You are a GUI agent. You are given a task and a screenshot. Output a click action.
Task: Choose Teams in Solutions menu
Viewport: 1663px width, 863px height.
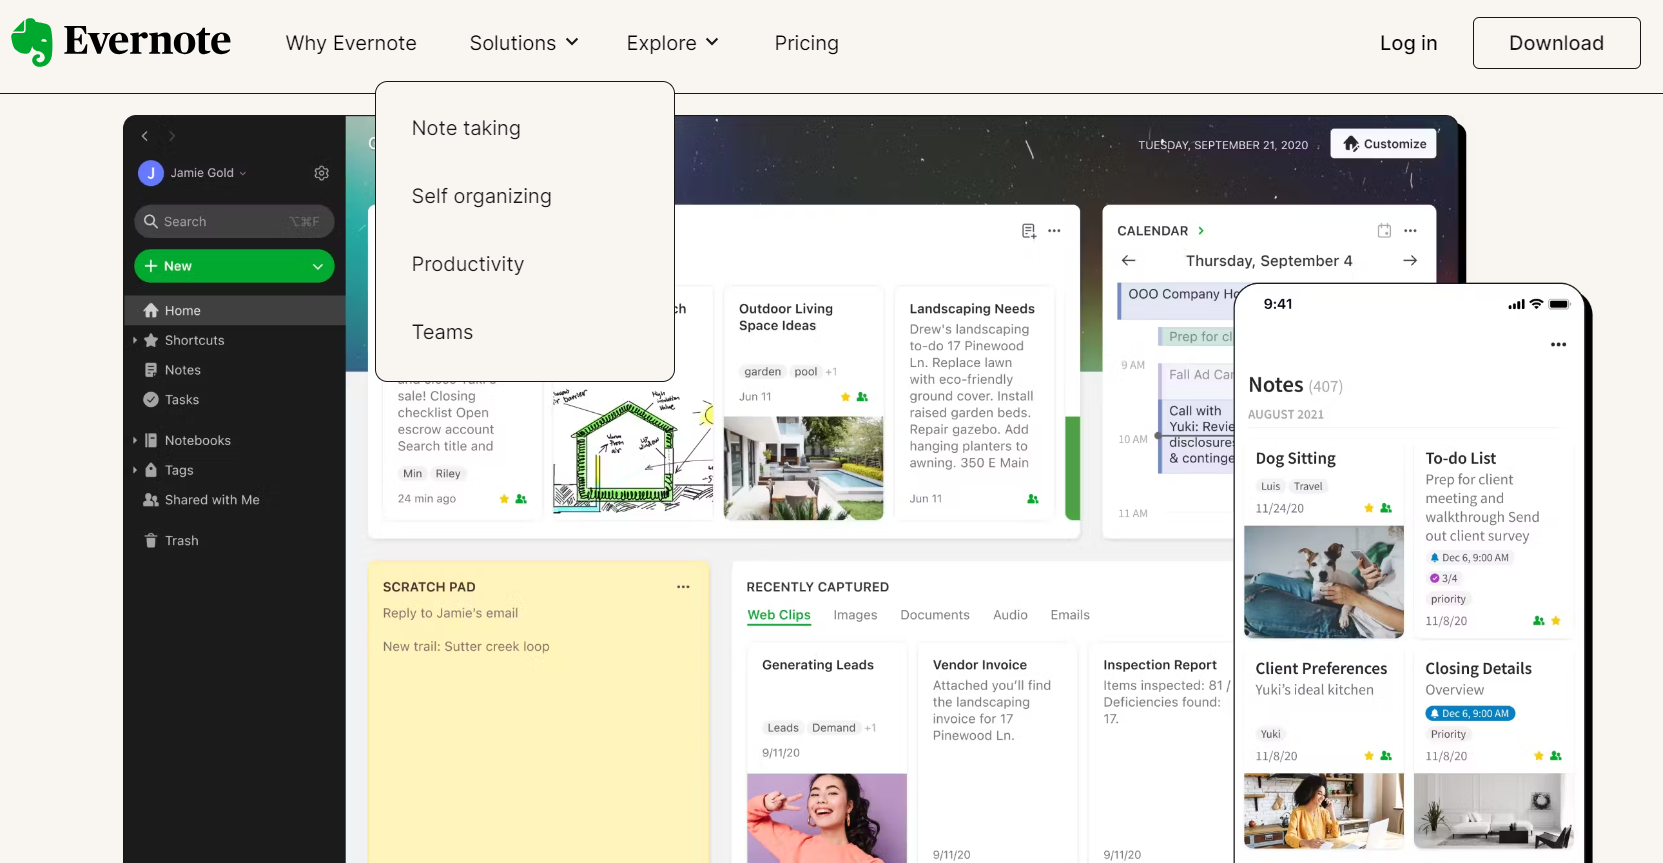point(442,332)
